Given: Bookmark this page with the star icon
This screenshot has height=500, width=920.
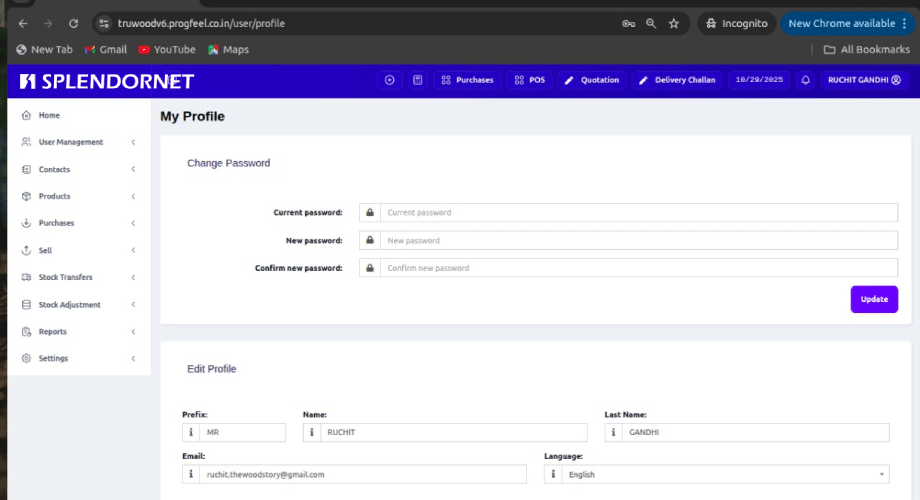Looking at the screenshot, I should [674, 23].
